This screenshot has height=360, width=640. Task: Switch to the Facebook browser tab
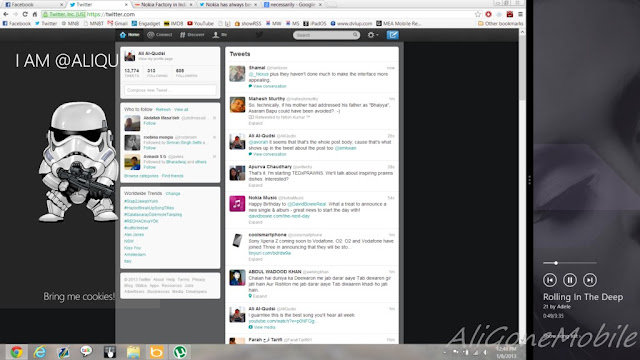[x=33, y=4]
